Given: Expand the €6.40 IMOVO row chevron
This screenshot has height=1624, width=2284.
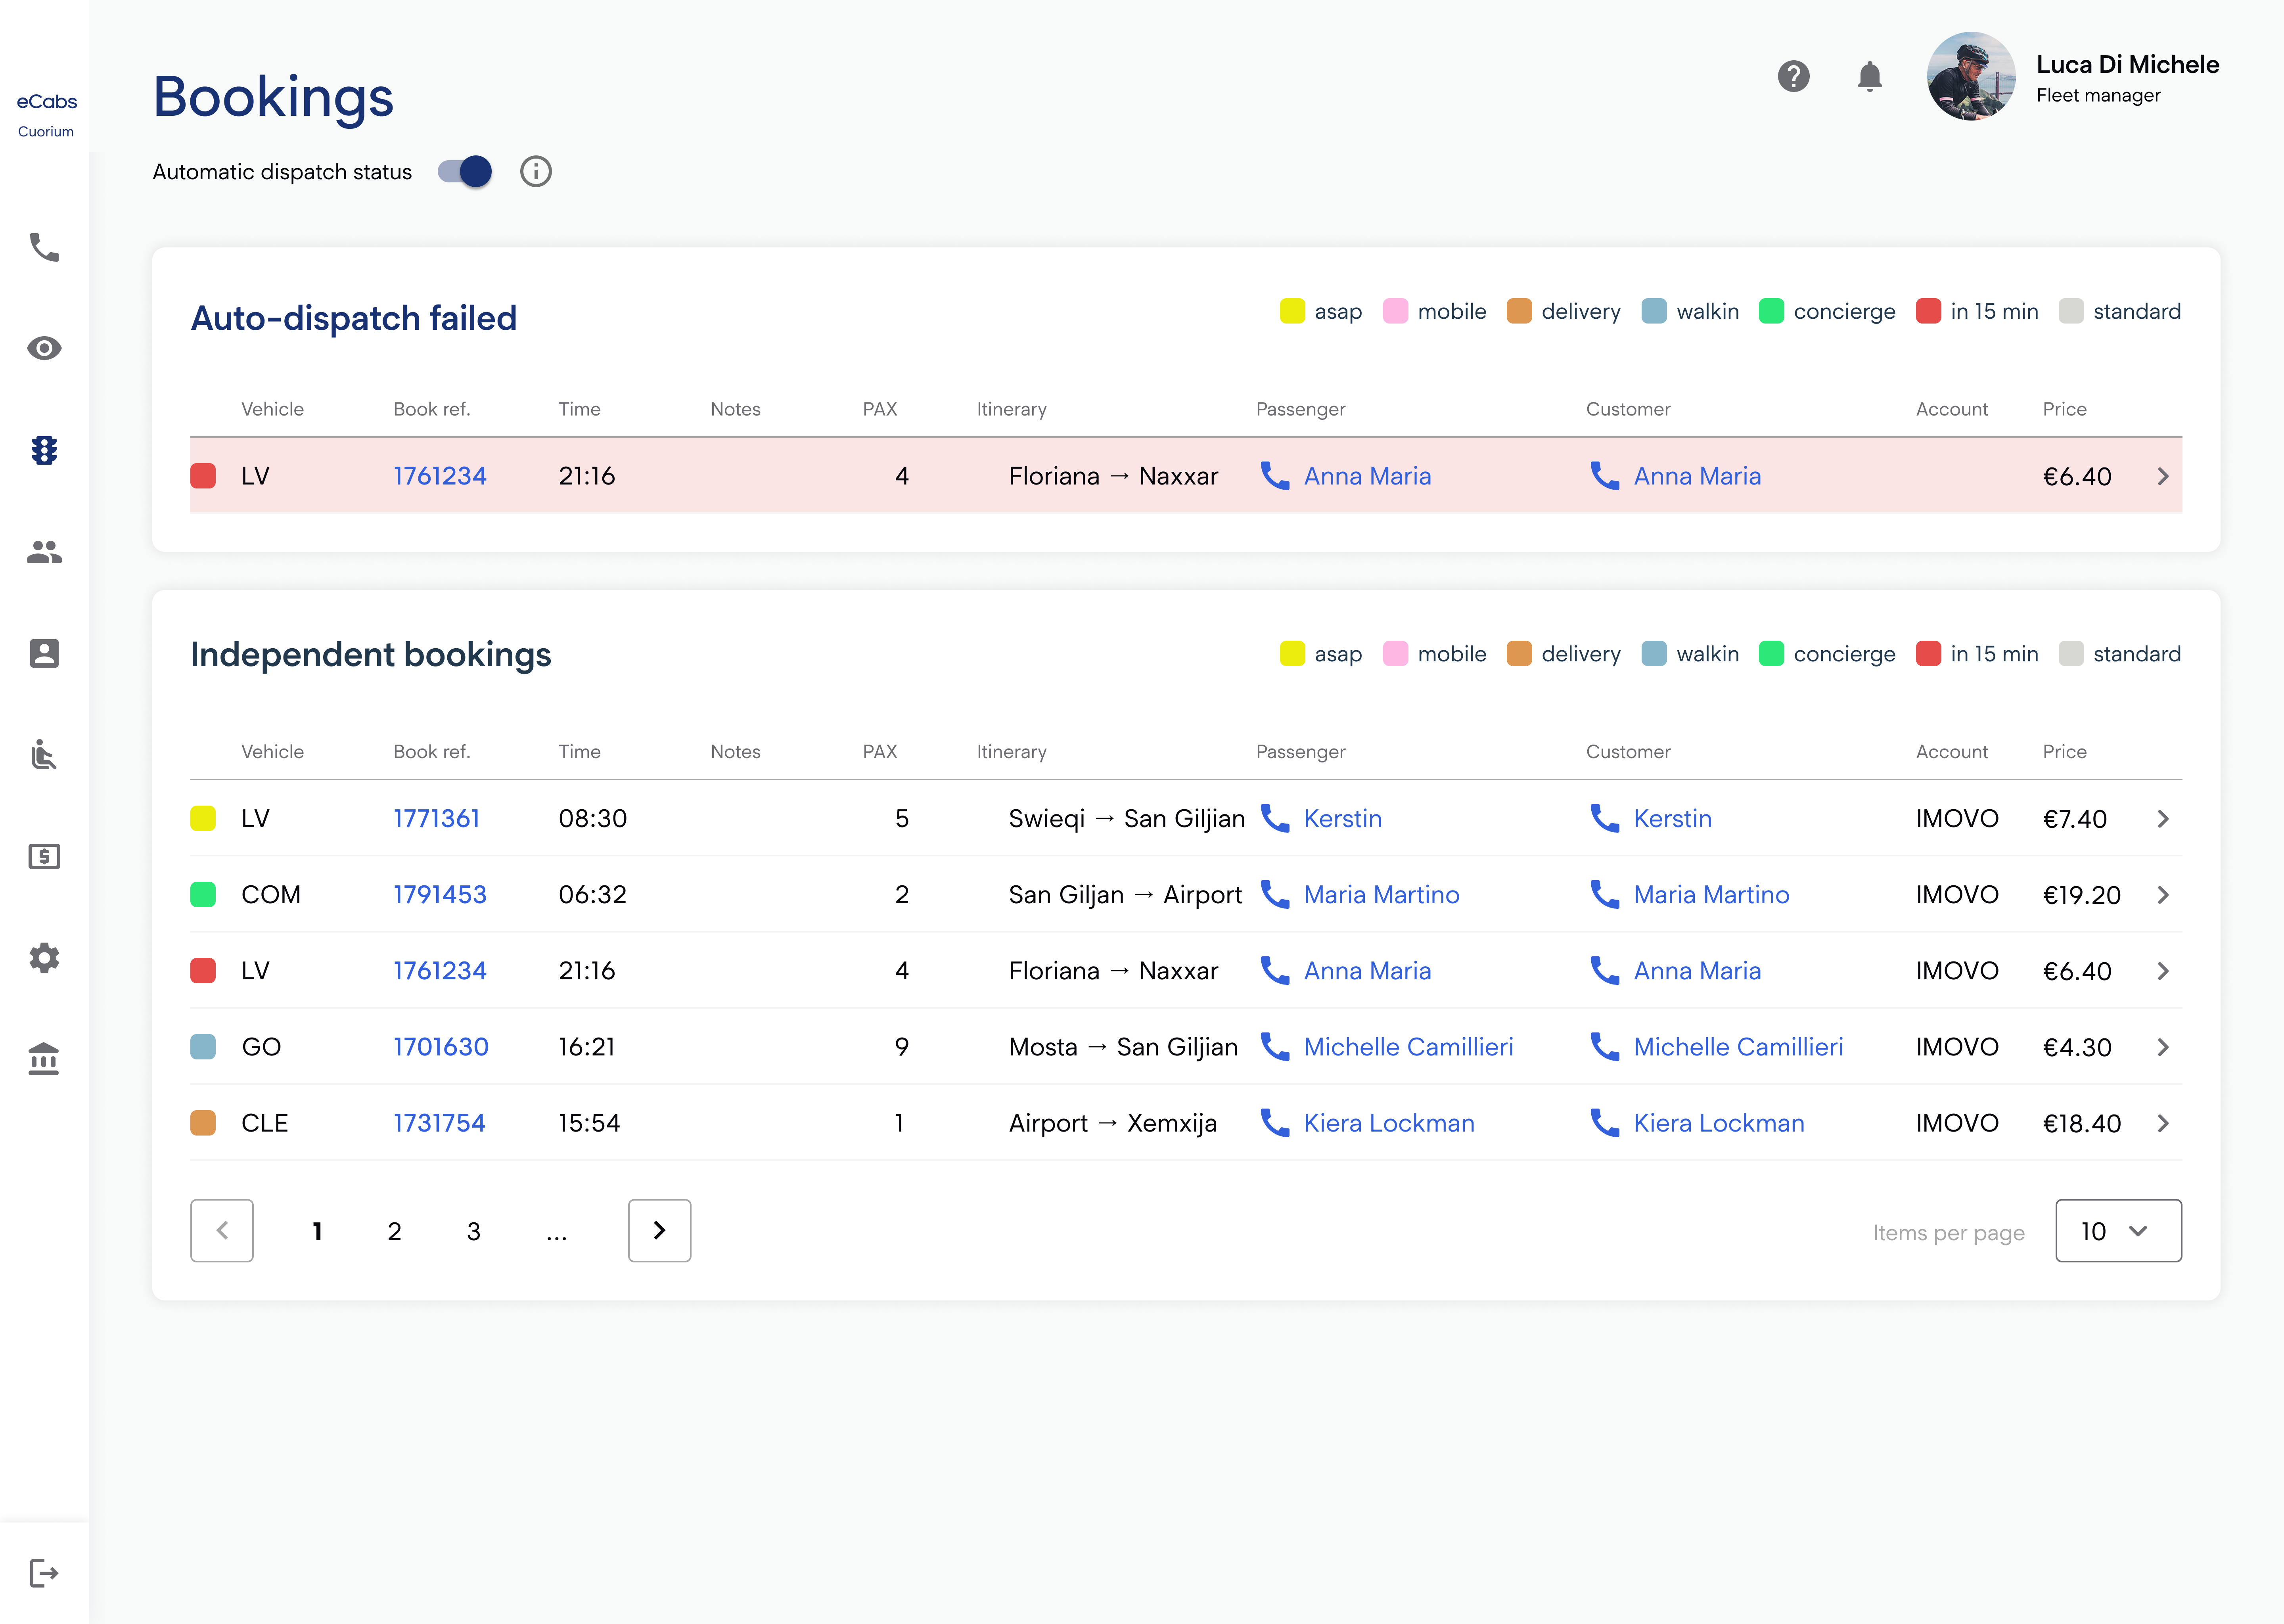Looking at the screenshot, I should pyautogui.click(x=2163, y=971).
